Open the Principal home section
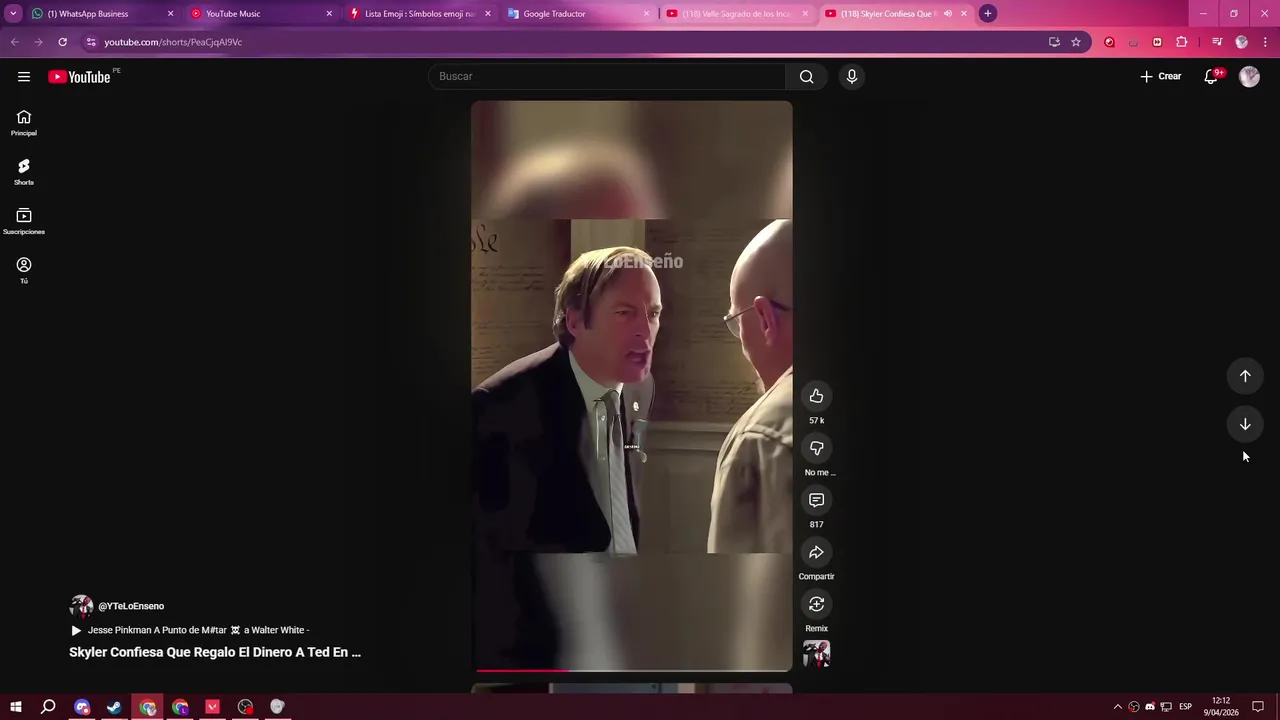The width and height of the screenshot is (1280, 720). (x=24, y=123)
